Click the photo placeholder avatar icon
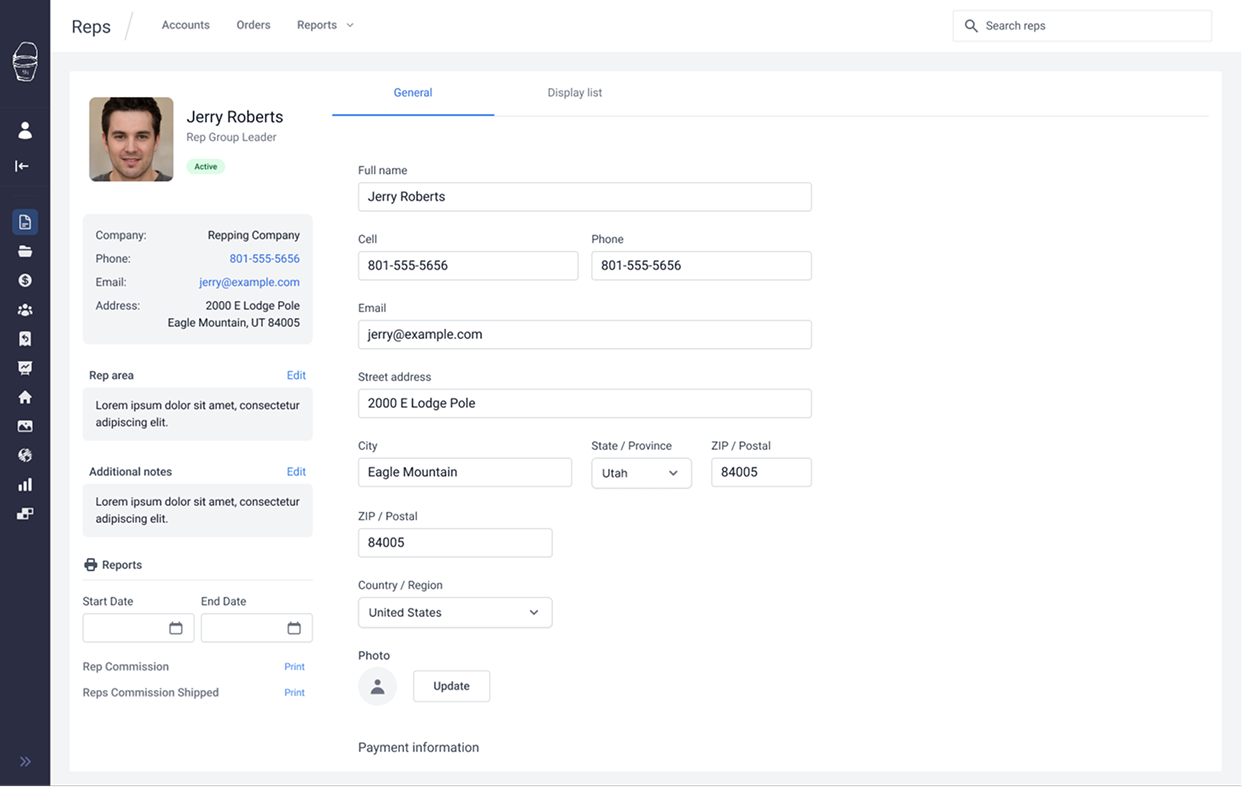Screen dimensions: 1242x791 (x=378, y=687)
